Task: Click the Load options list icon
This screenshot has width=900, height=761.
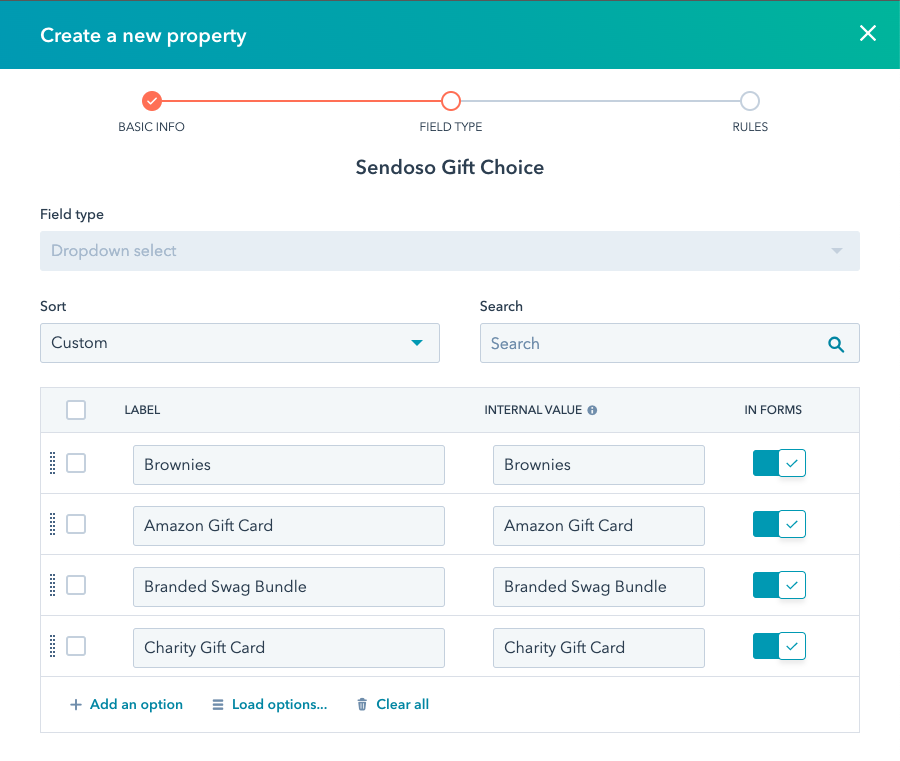Action: coord(218,705)
